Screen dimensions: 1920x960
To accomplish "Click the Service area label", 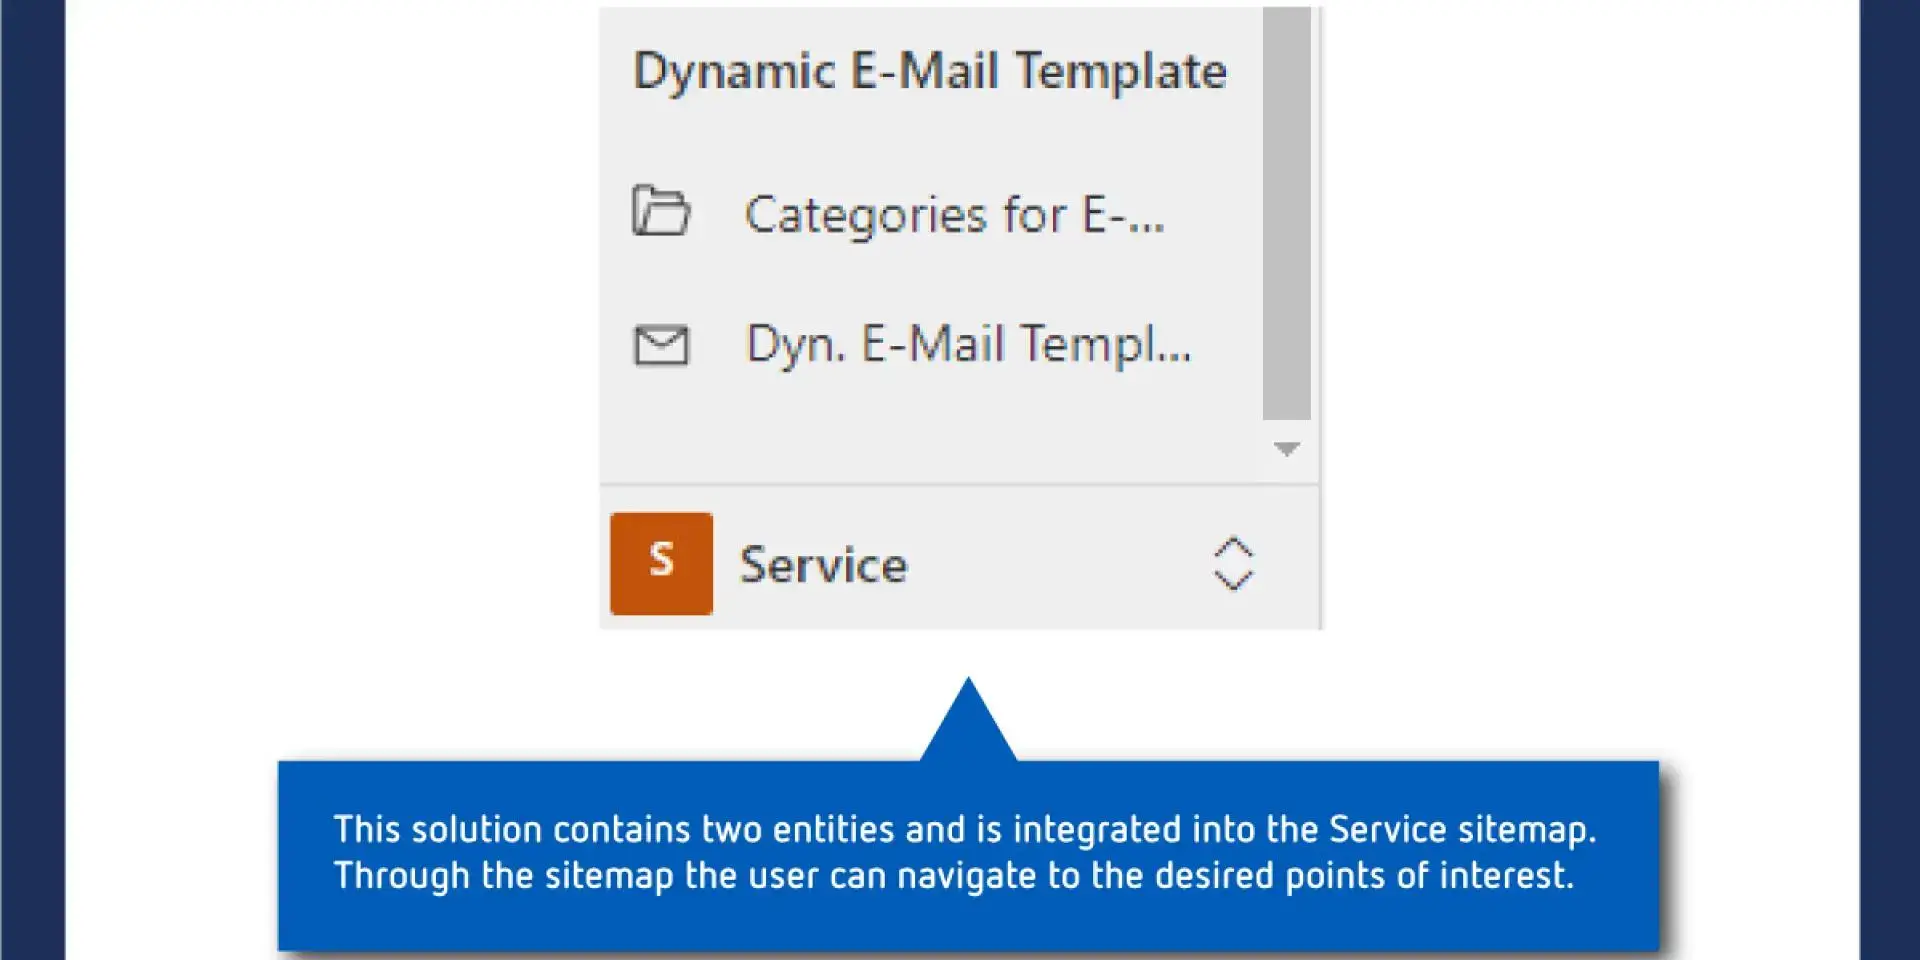I will click(823, 565).
